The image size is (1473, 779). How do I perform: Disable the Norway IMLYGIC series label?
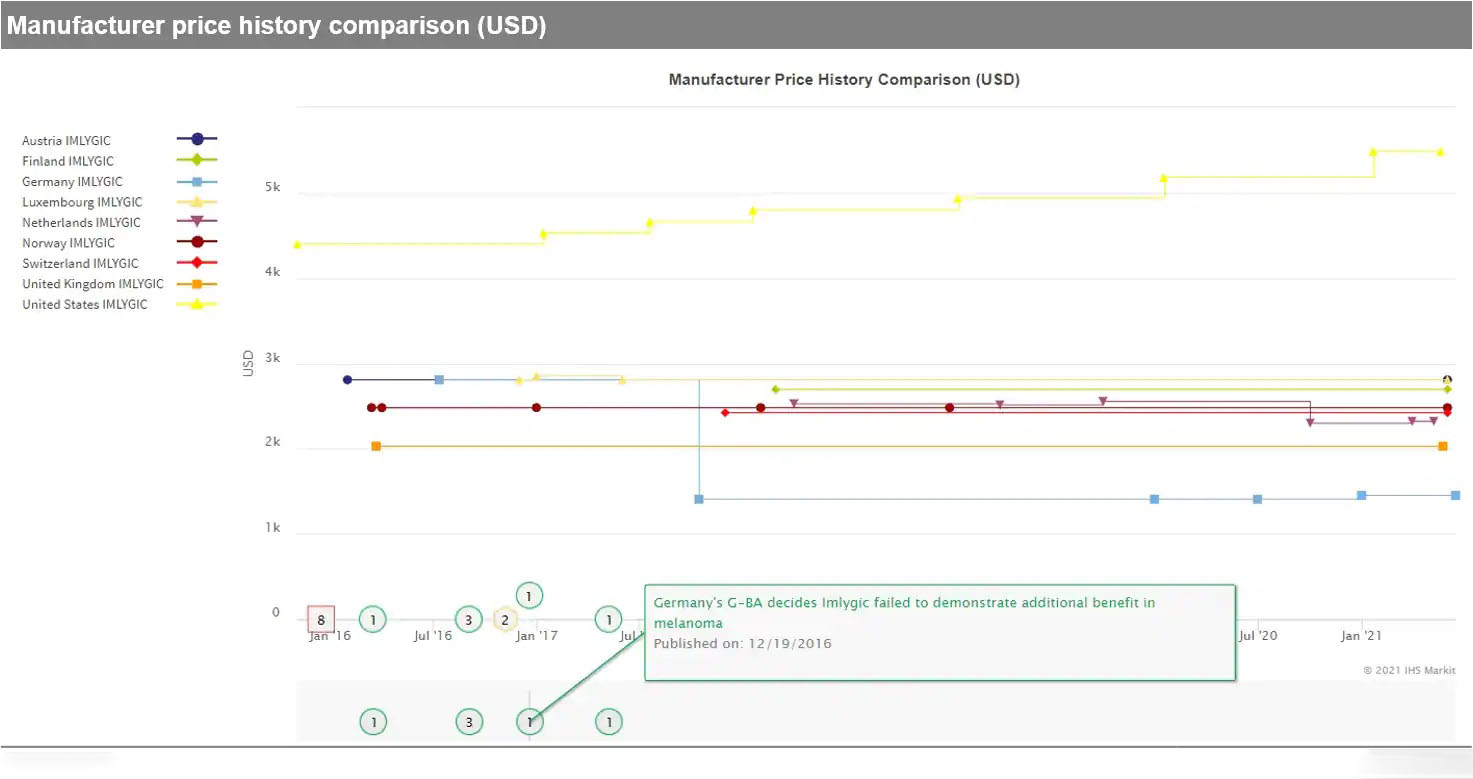[68, 243]
